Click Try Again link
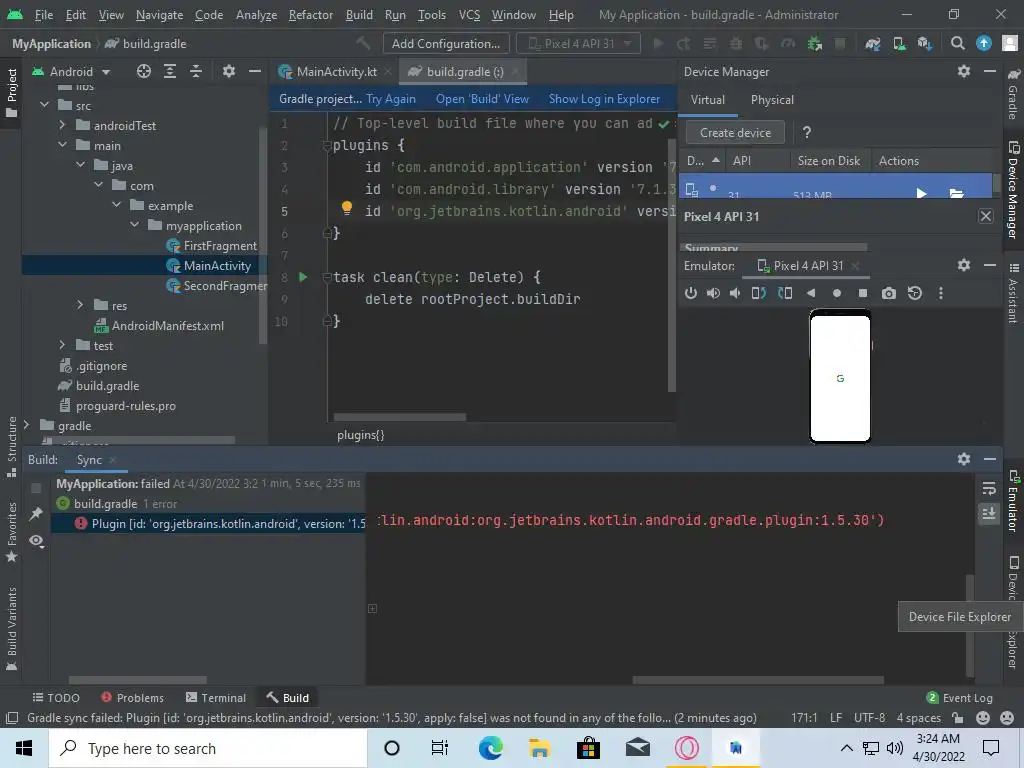The height and width of the screenshot is (768, 1024). point(391,99)
